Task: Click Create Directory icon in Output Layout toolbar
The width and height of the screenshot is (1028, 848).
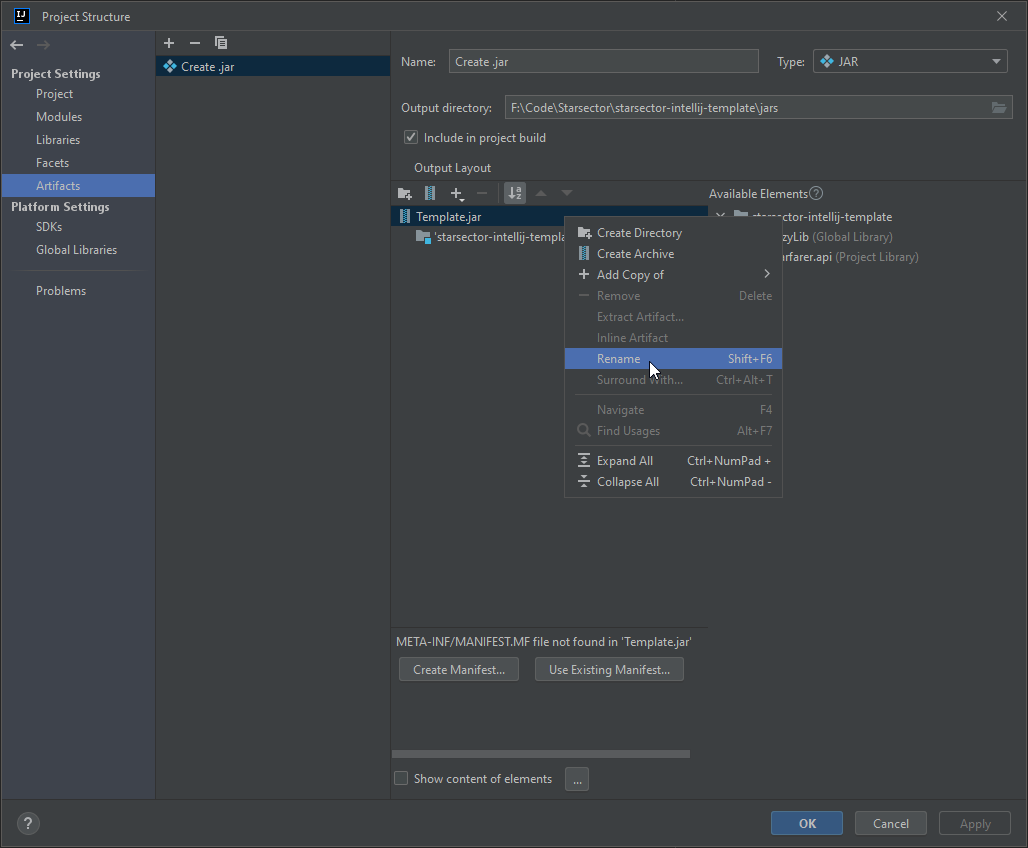Action: 405,193
